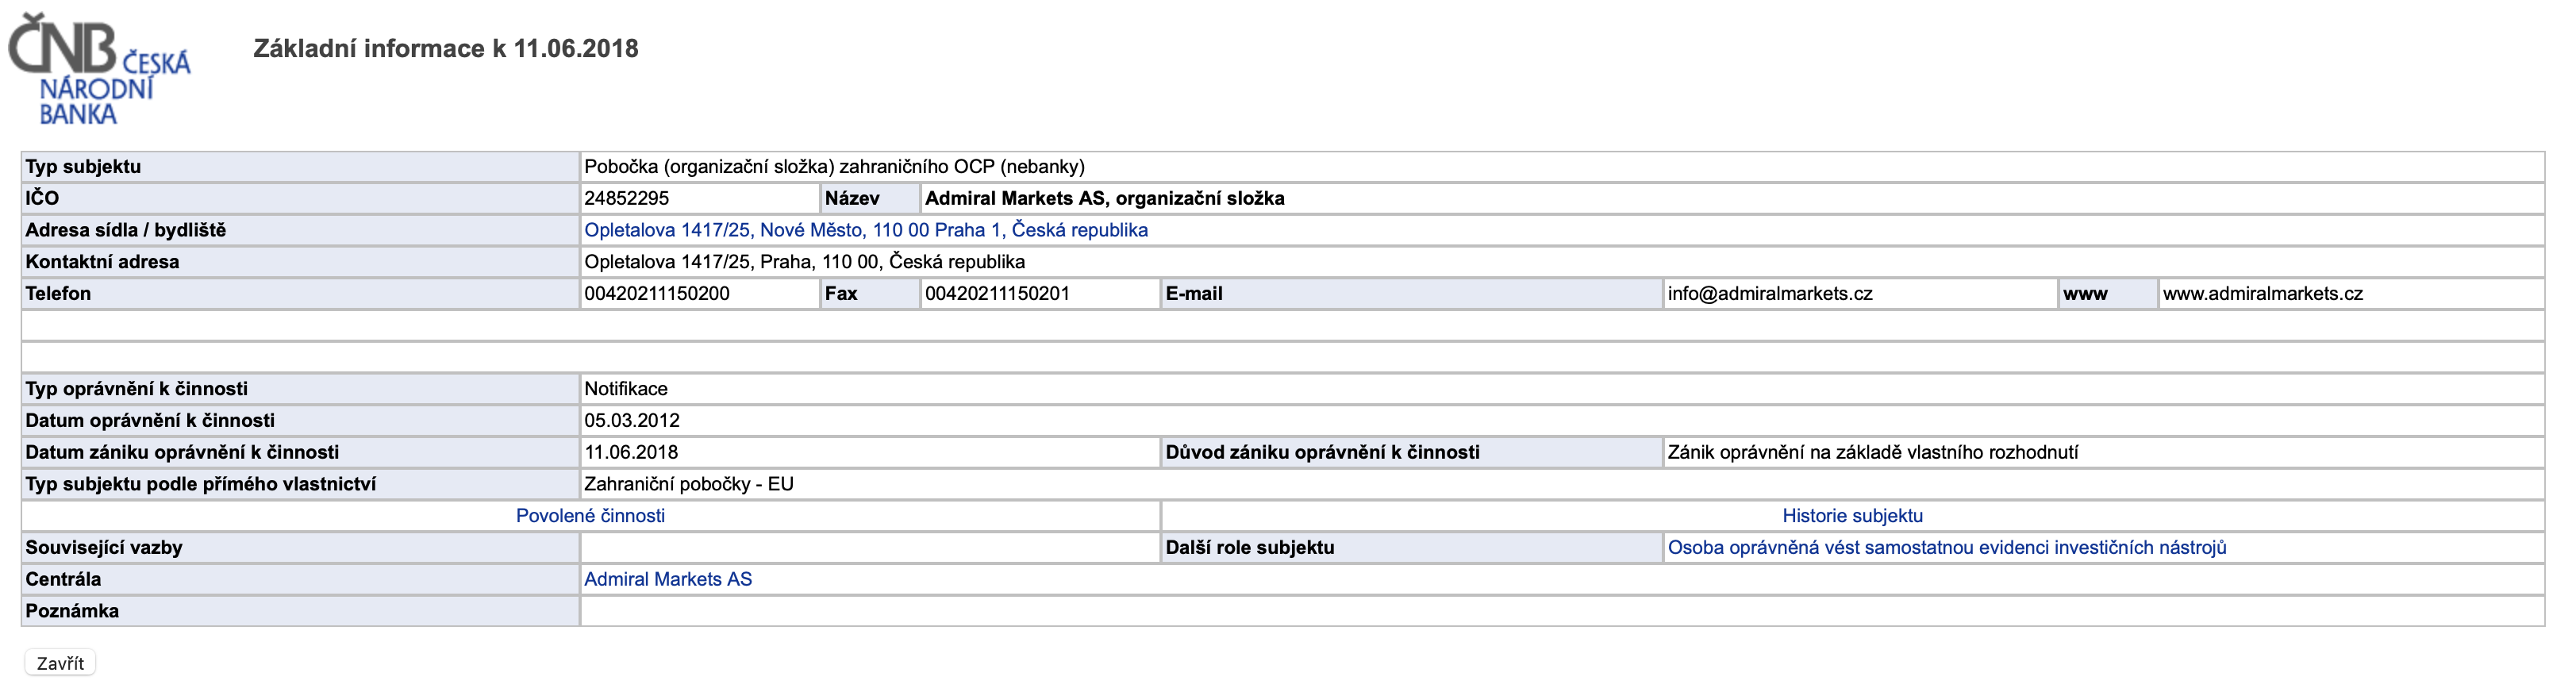Click the Další role subjektu label
2576x692 pixels.
[x=1250, y=548]
